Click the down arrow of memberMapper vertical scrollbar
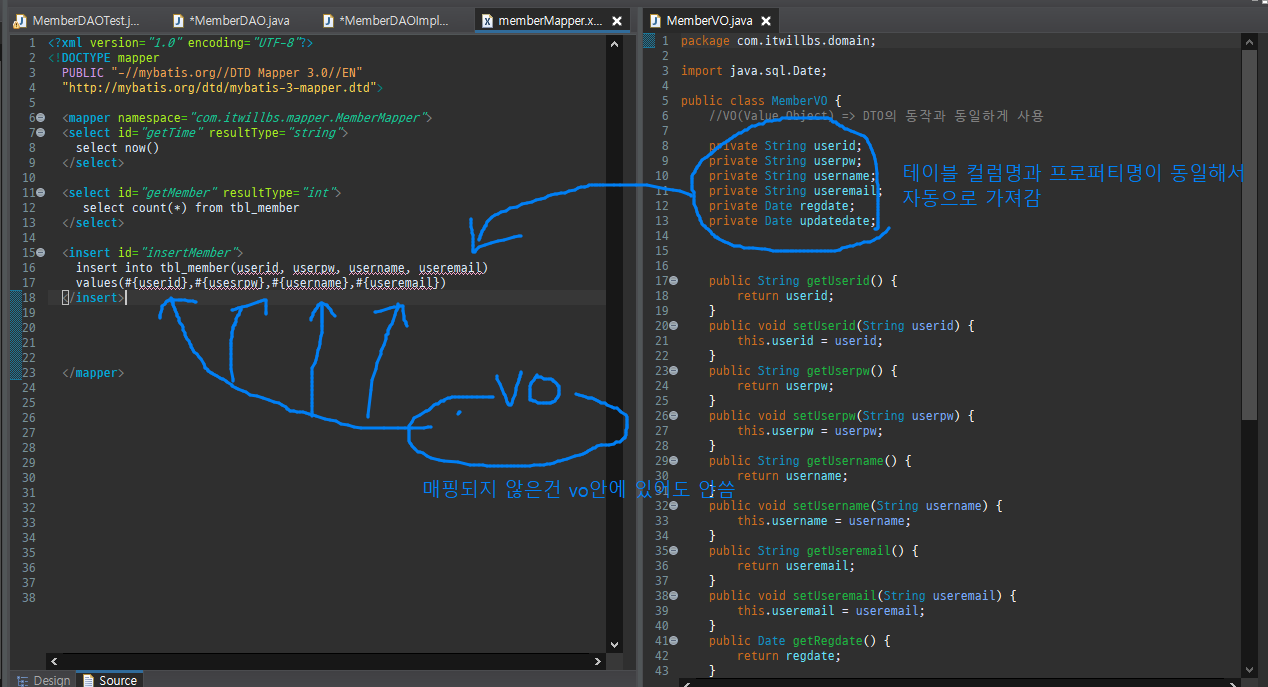1268x687 pixels. (x=614, y=644)
